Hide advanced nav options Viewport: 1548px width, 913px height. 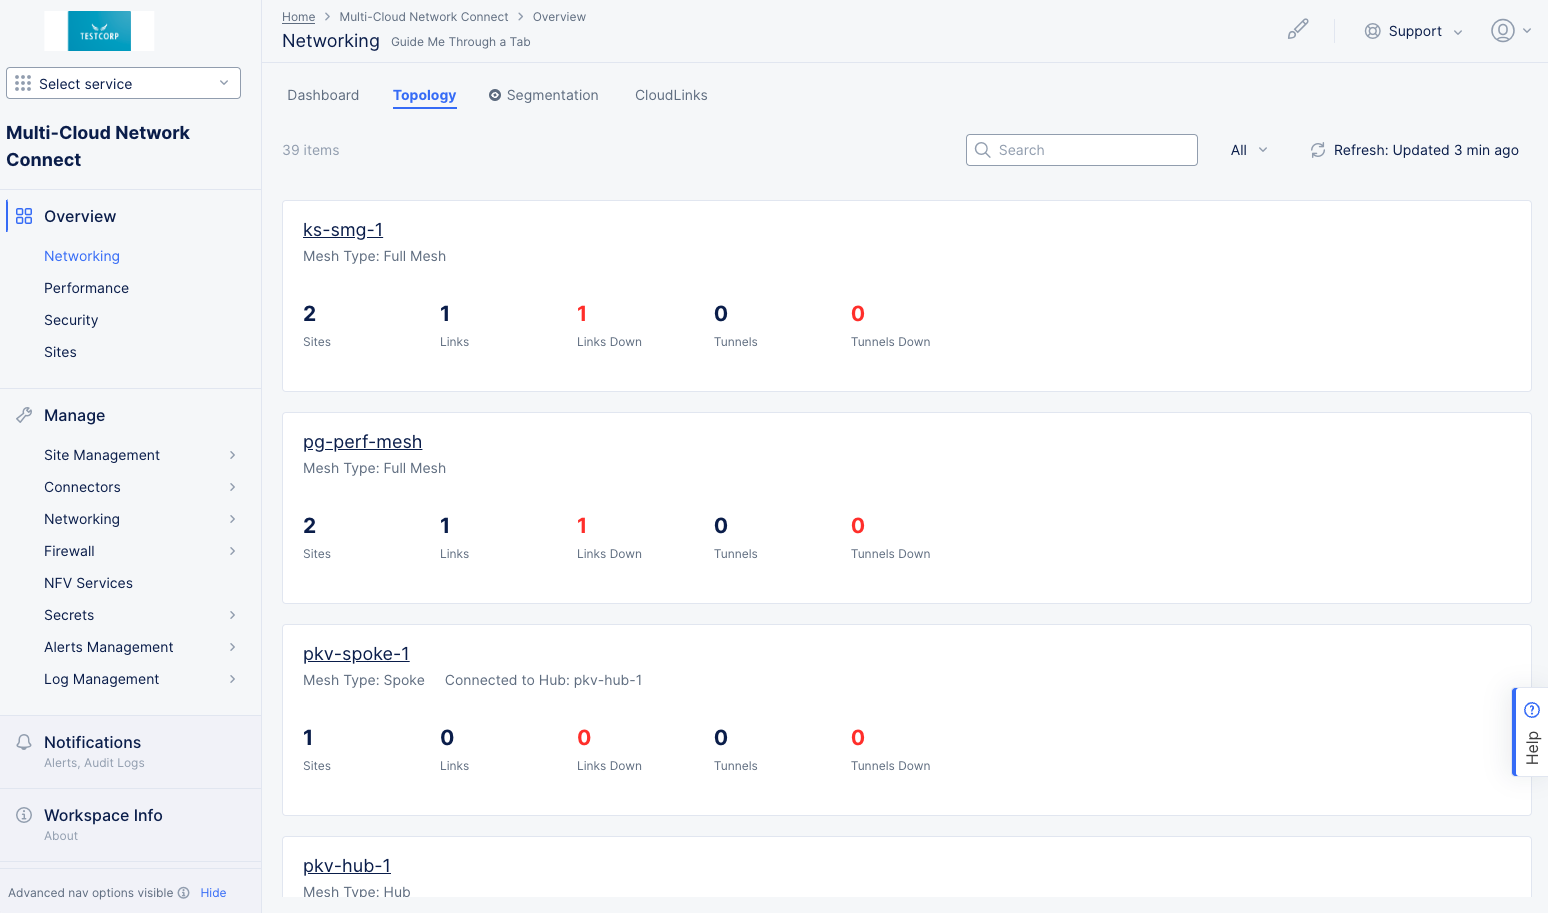coord(213,893)
